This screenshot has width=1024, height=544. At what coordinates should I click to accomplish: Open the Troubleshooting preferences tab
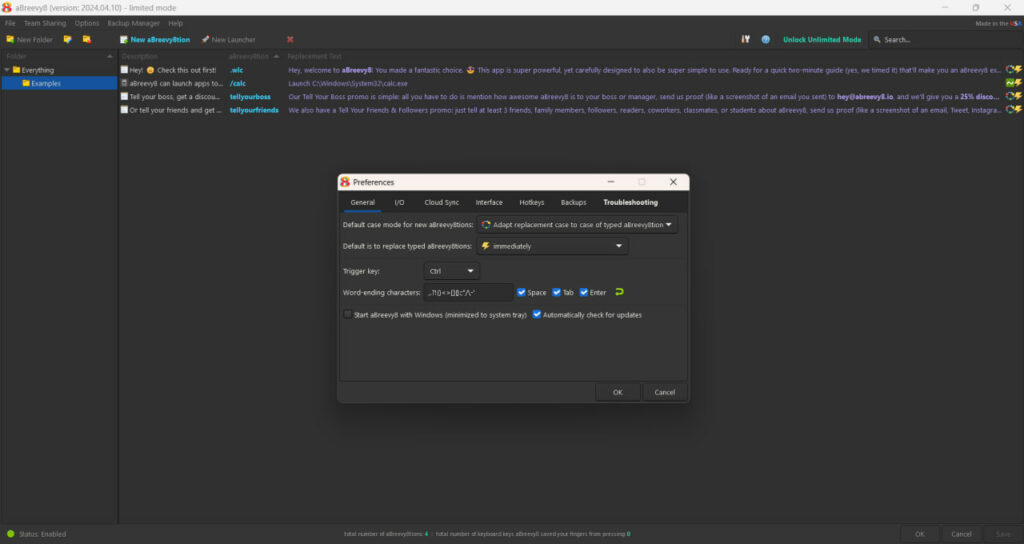tap(630, 202)
